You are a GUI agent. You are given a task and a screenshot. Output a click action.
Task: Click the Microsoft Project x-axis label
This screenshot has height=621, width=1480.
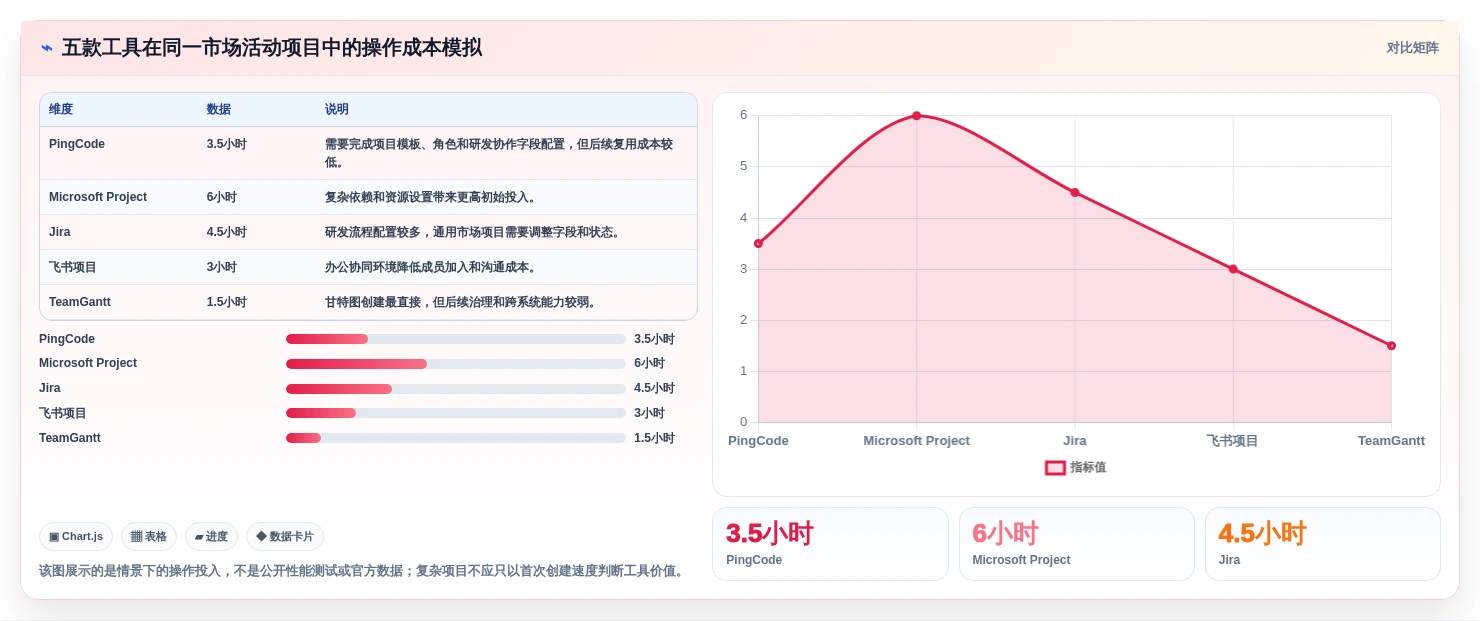pyautogui.click(x=916, y=440)
